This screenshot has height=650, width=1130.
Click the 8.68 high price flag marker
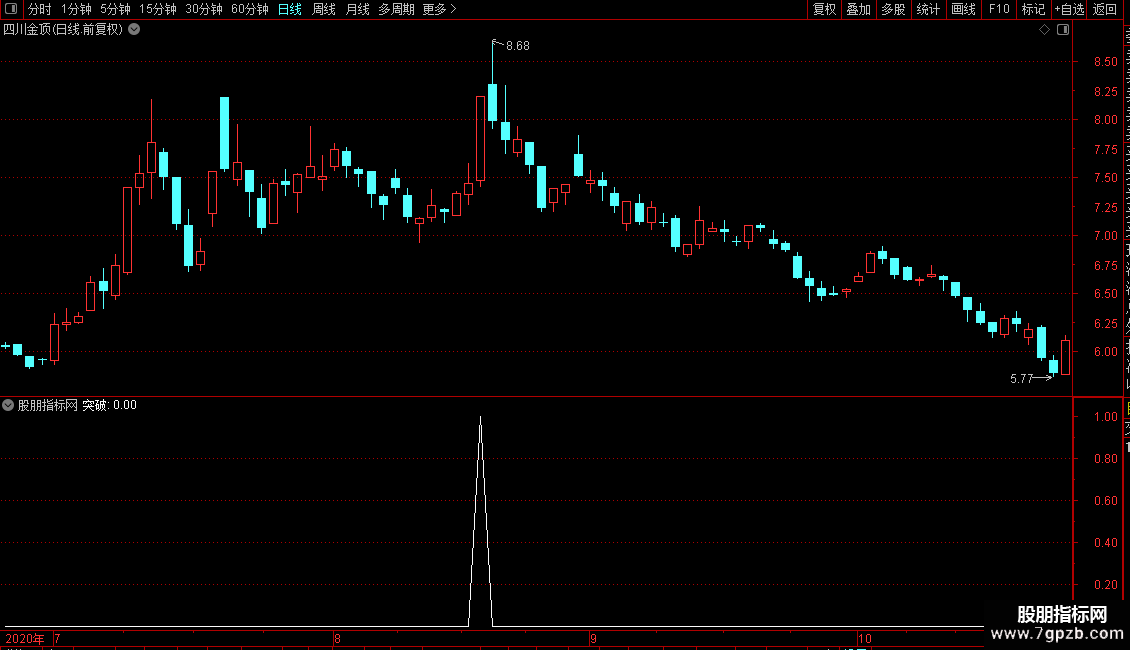pos(511,45)
